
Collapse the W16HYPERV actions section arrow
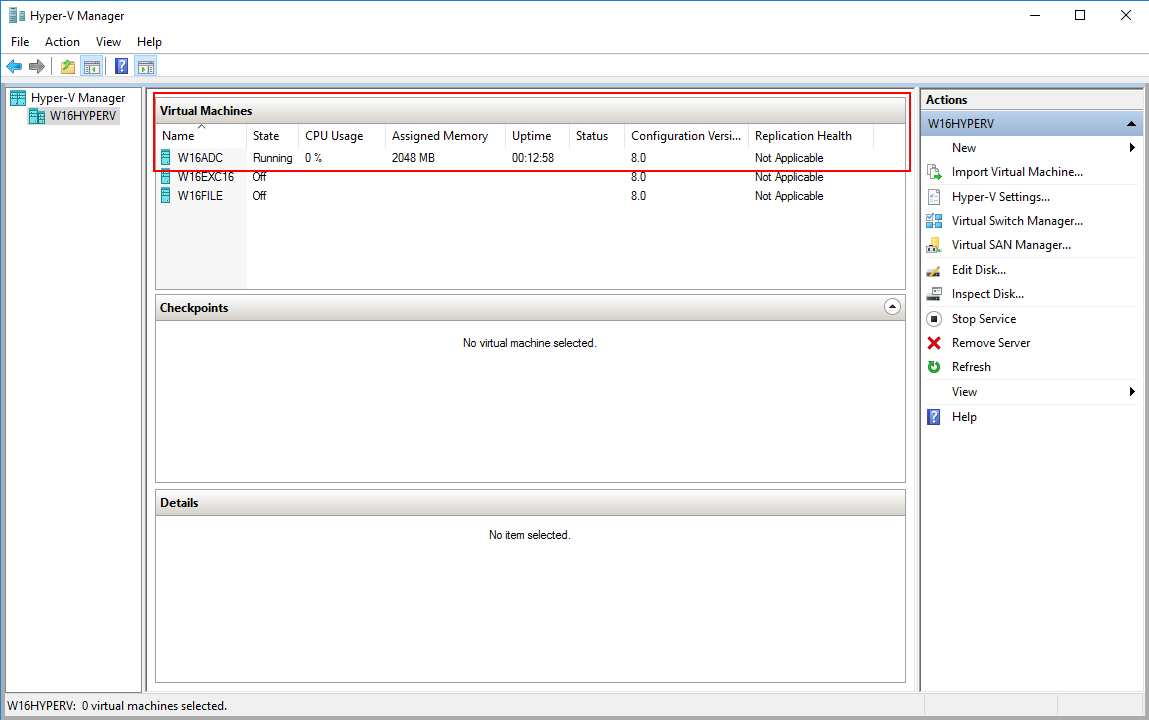1131,124
